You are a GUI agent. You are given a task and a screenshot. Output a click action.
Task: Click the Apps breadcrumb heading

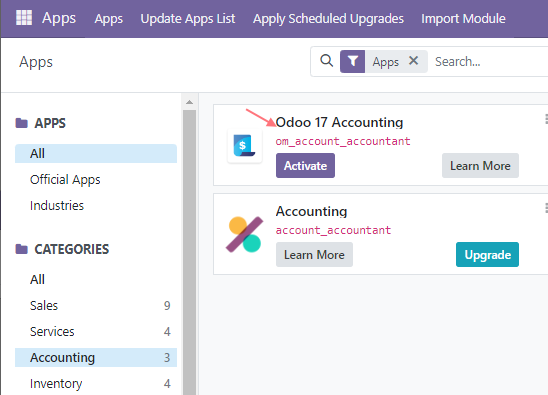point(36,62)
